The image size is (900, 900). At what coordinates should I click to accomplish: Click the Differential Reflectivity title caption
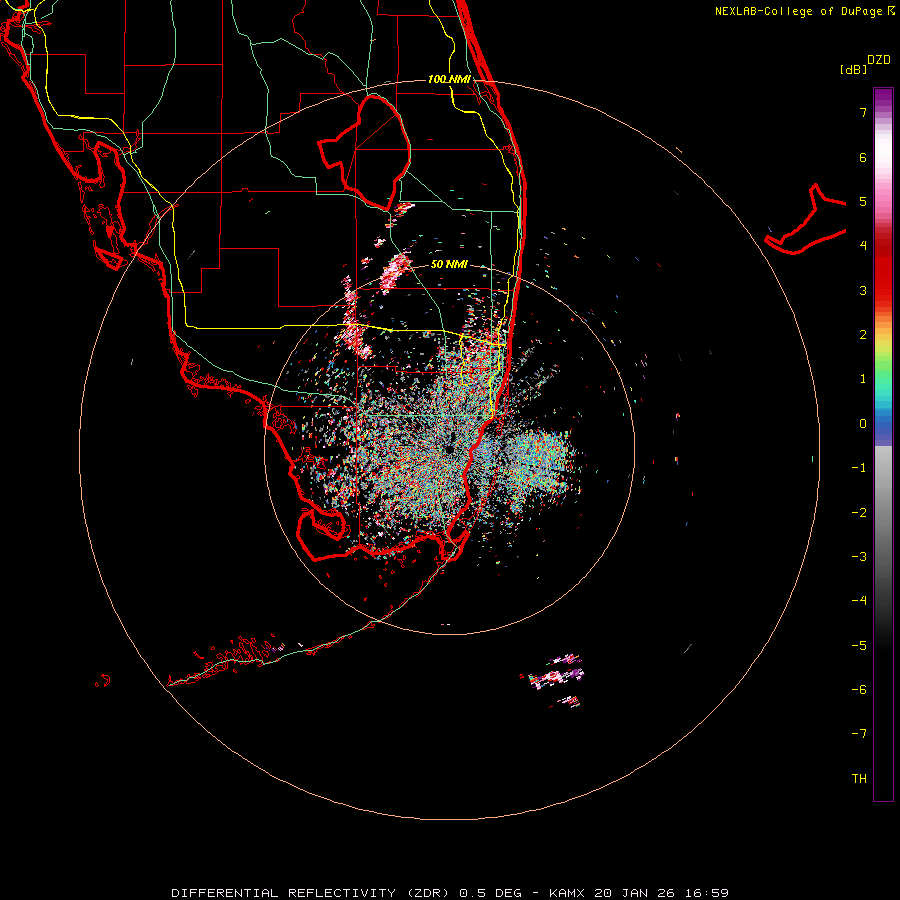[x=449, y=893]
